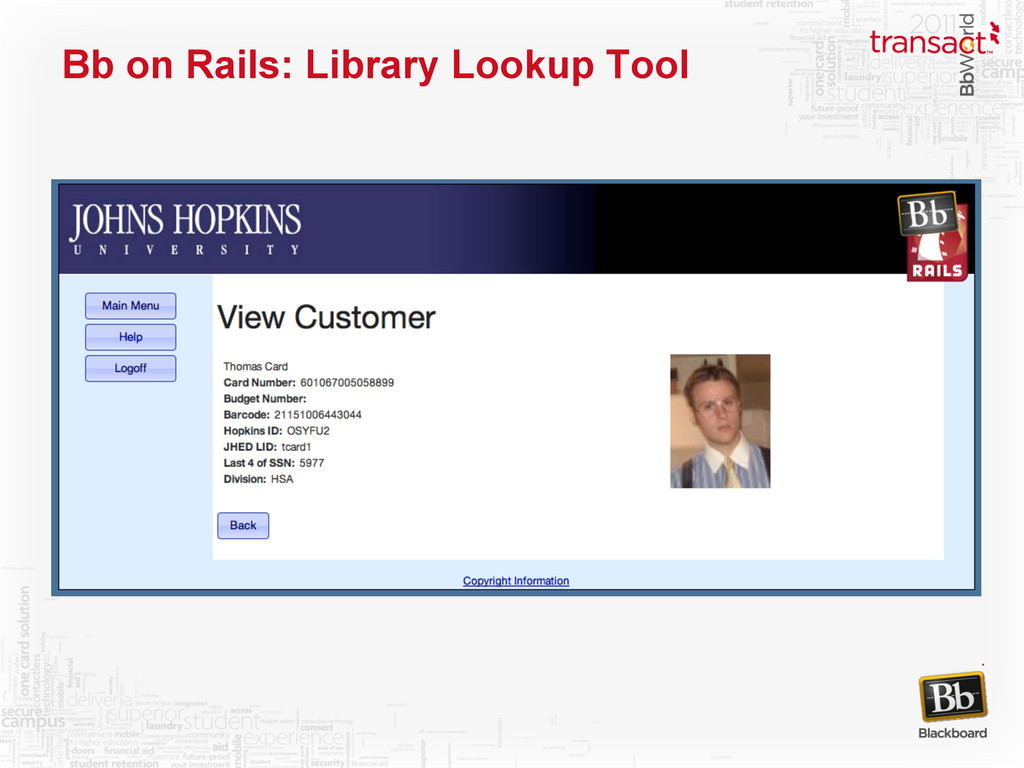
Task: Click the Help button
Action: point(131,337)
